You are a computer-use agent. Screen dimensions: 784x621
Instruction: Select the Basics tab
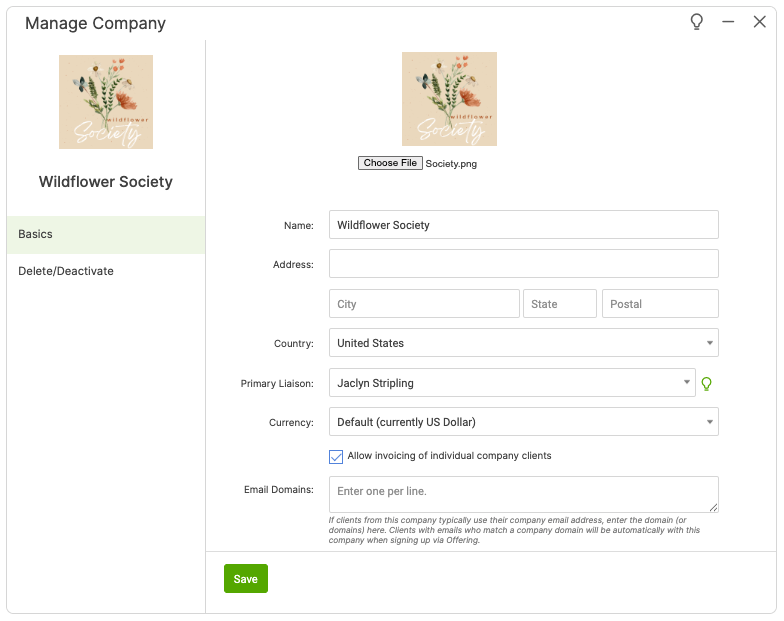106,234
